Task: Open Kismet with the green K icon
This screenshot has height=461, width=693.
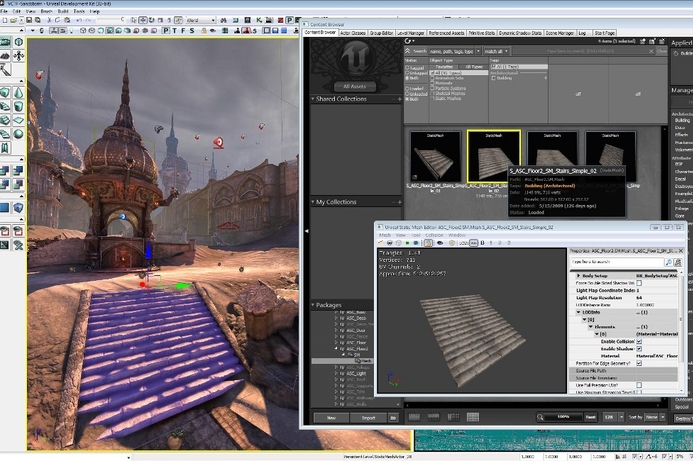Action: pyautogui.click(x=259, y=20)
